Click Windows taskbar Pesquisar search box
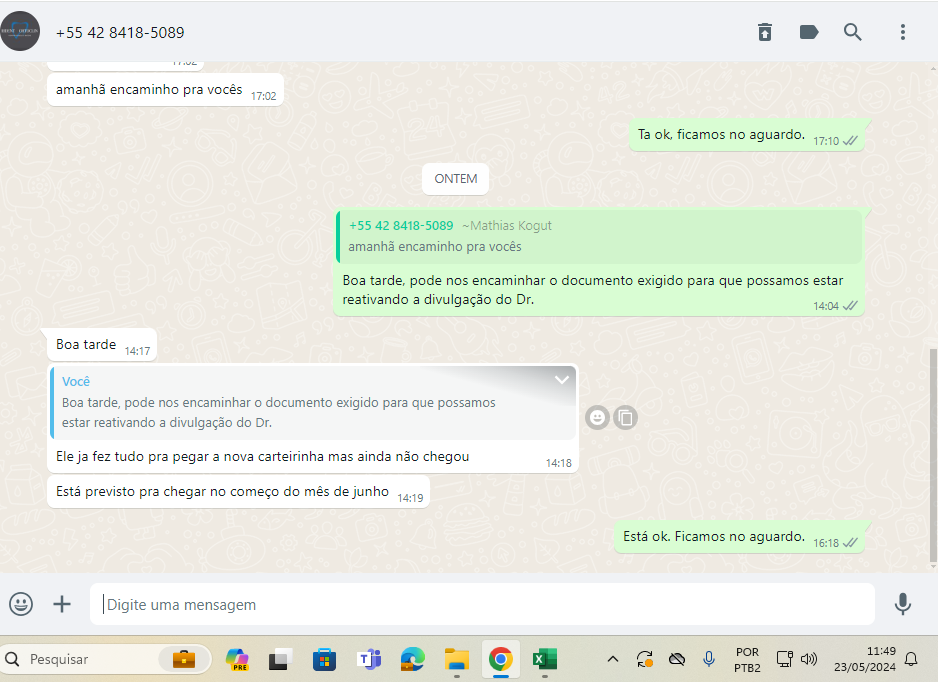The image size is (938, 682). [x=106, y=659]
